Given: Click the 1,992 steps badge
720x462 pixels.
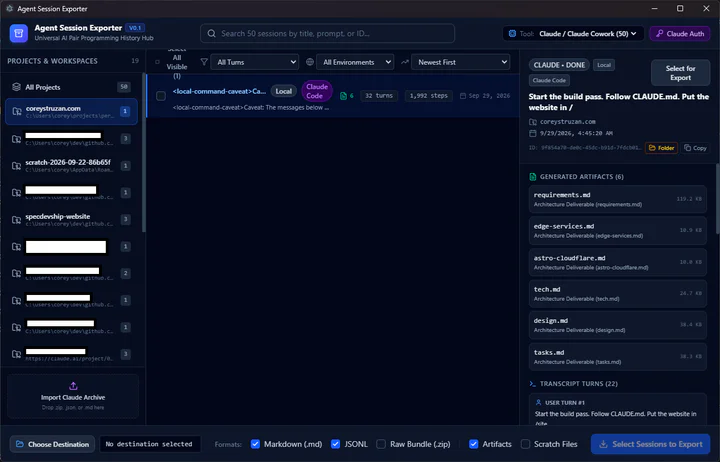Looking at the screenshot, I should coord(428,96).
